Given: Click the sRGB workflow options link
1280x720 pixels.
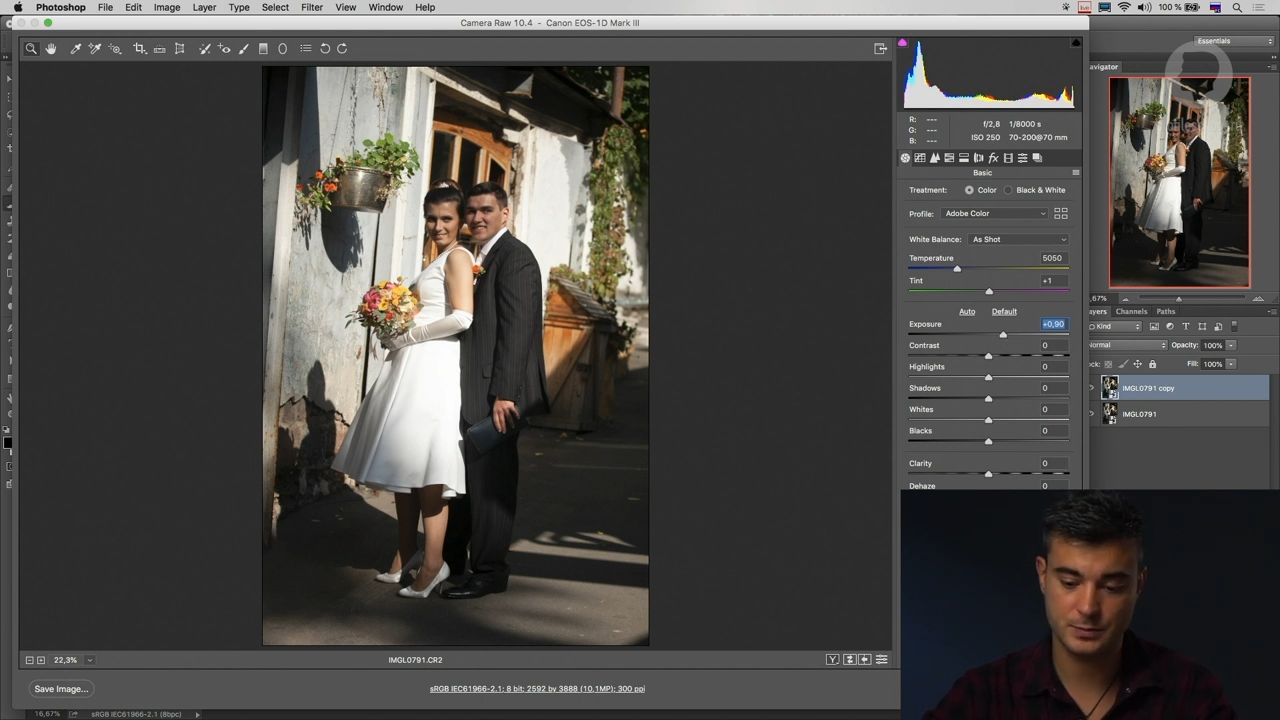Looking at the screenshot, I should point(537,688).
